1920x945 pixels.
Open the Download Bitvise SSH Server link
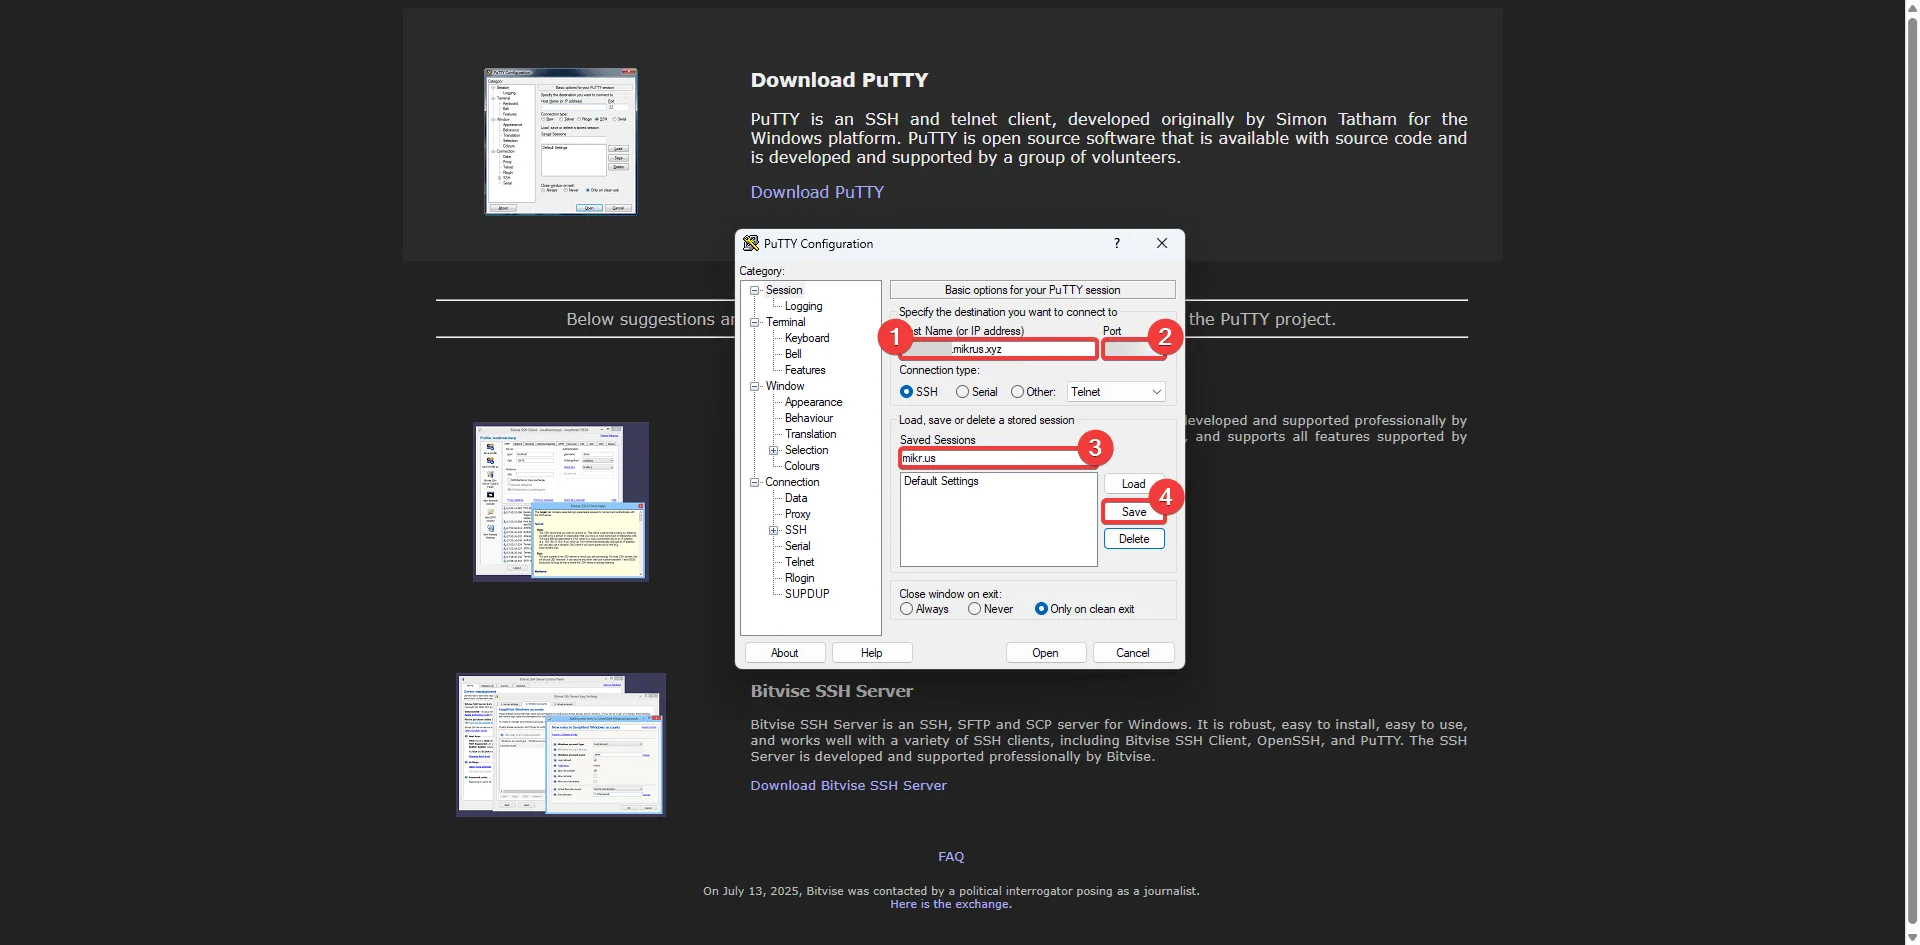[x=848, y=786]
